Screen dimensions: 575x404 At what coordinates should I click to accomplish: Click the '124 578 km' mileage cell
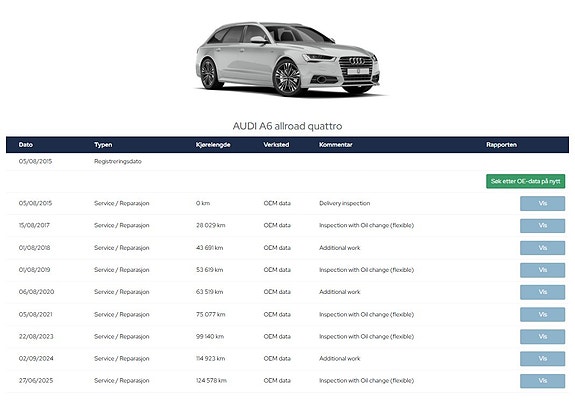point(211,381)
